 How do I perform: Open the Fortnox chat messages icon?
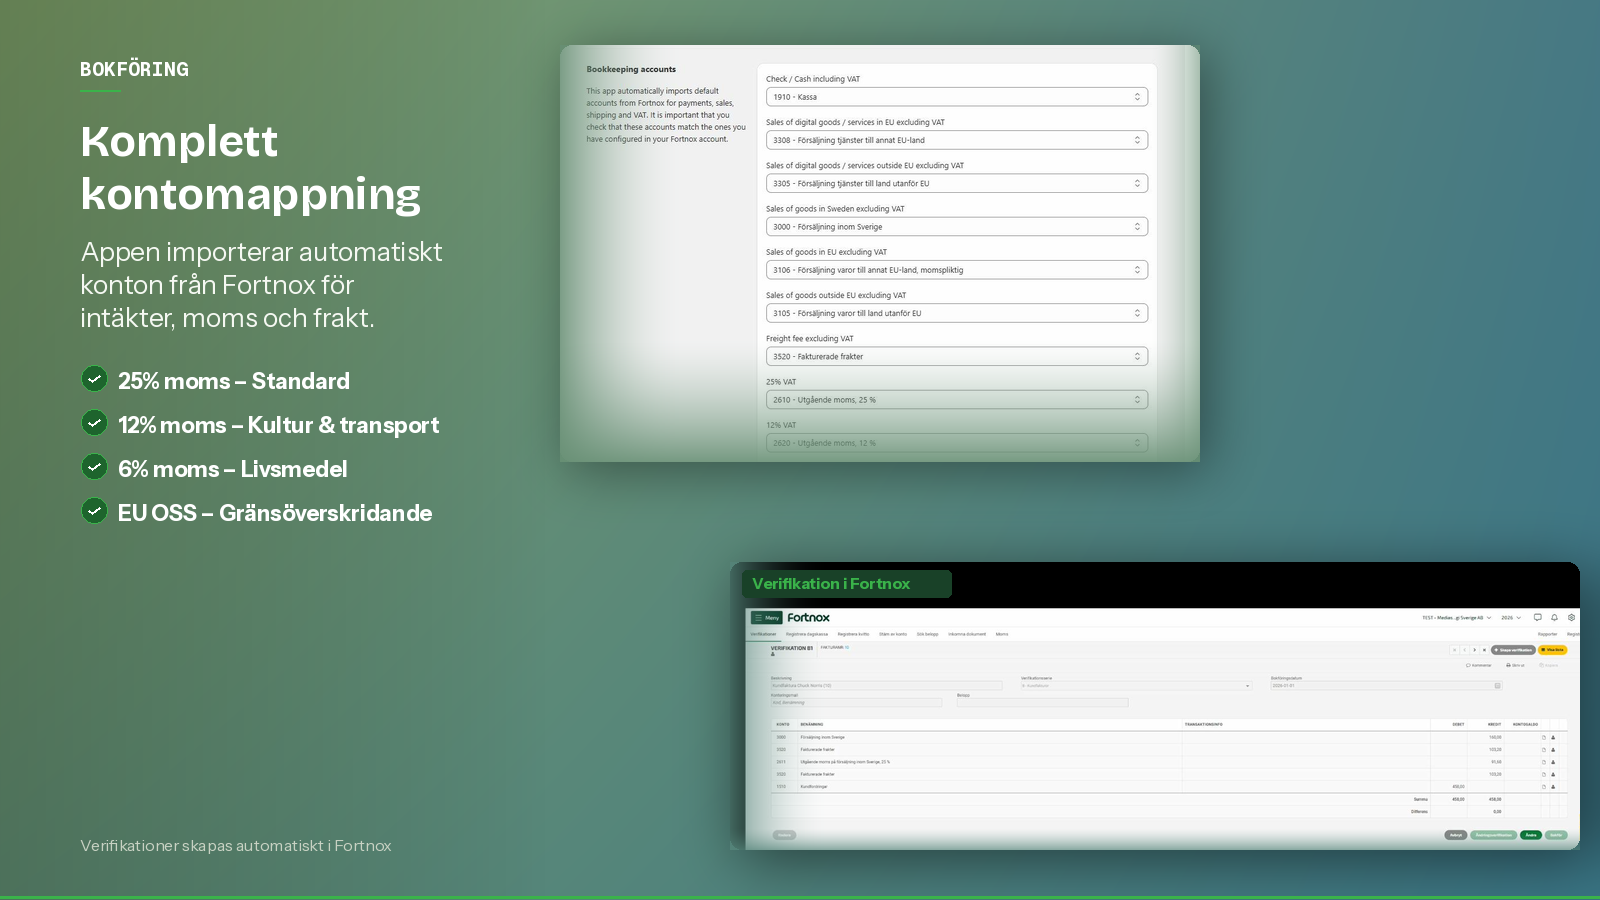click(x=1538, y=618)
